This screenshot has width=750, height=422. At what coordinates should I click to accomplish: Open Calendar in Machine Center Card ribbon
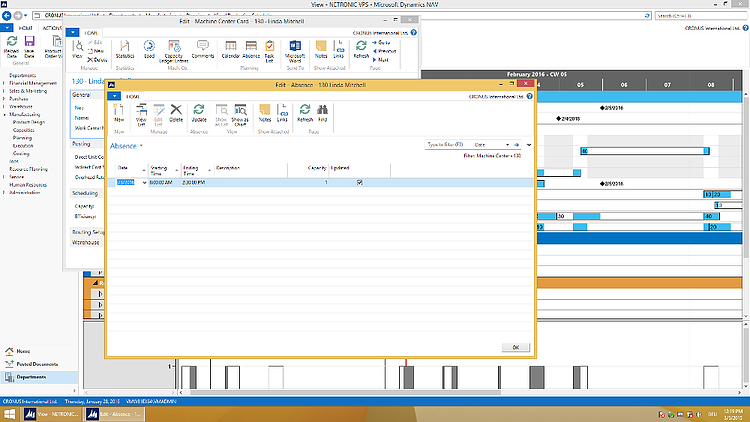(231, 50)
